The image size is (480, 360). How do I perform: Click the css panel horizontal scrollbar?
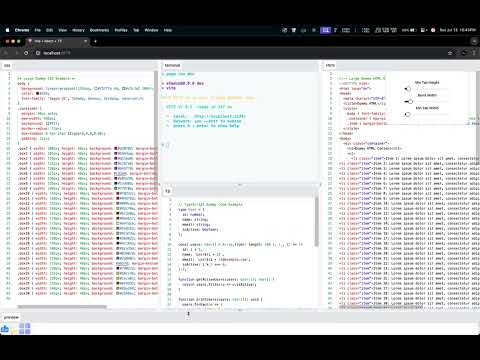pyautogui.click(x=62, y=307)
